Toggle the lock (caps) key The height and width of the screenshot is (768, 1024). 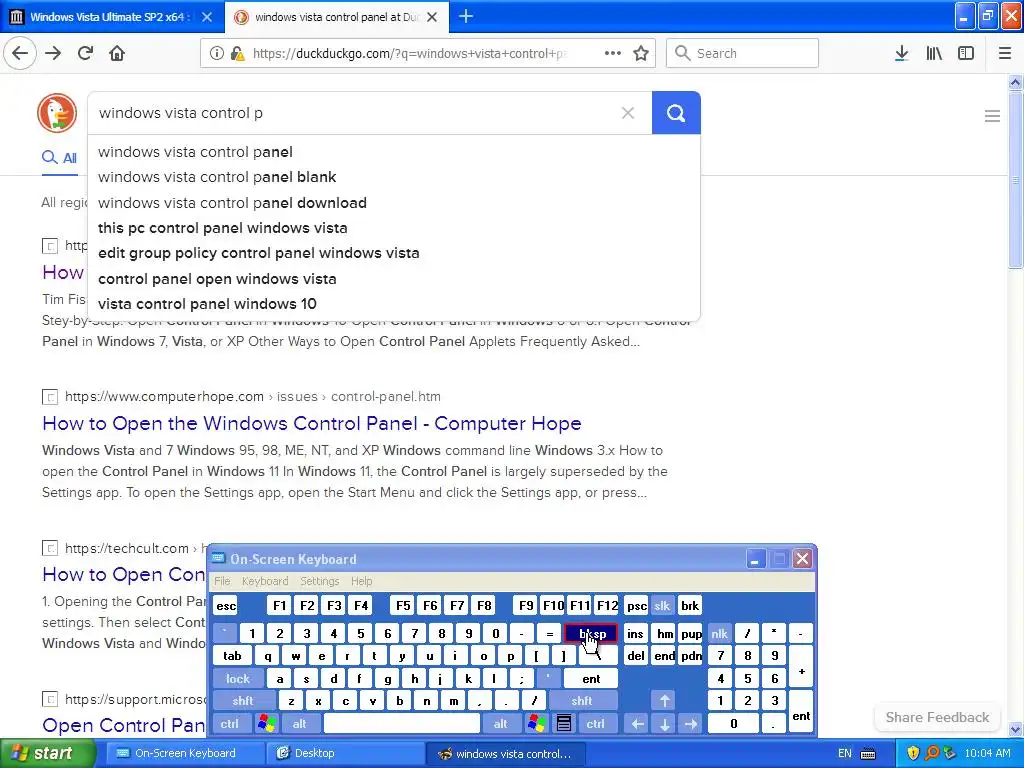click(x=238, y=679)
